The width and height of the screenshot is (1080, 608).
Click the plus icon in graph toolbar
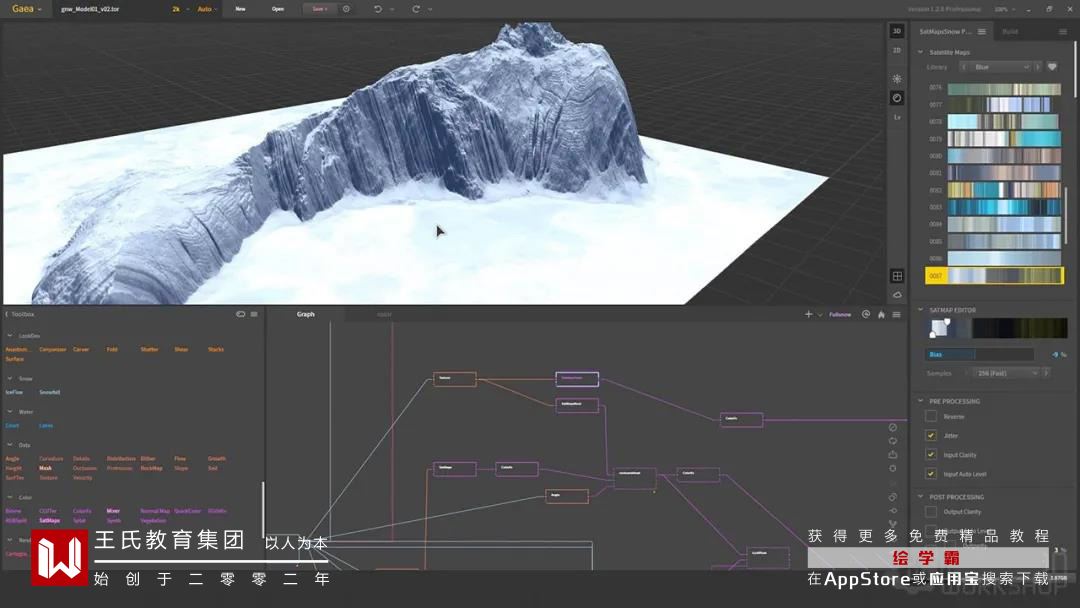pyautogui.click(x=809, y=314)
